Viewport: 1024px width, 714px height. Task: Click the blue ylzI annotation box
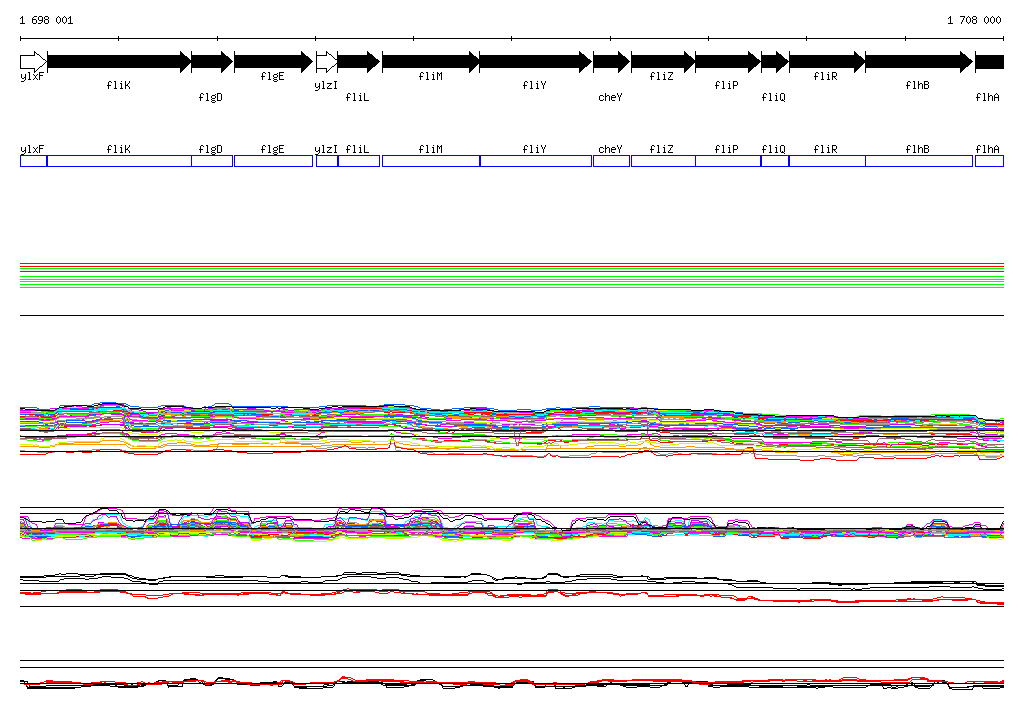[x=327, y=161]
